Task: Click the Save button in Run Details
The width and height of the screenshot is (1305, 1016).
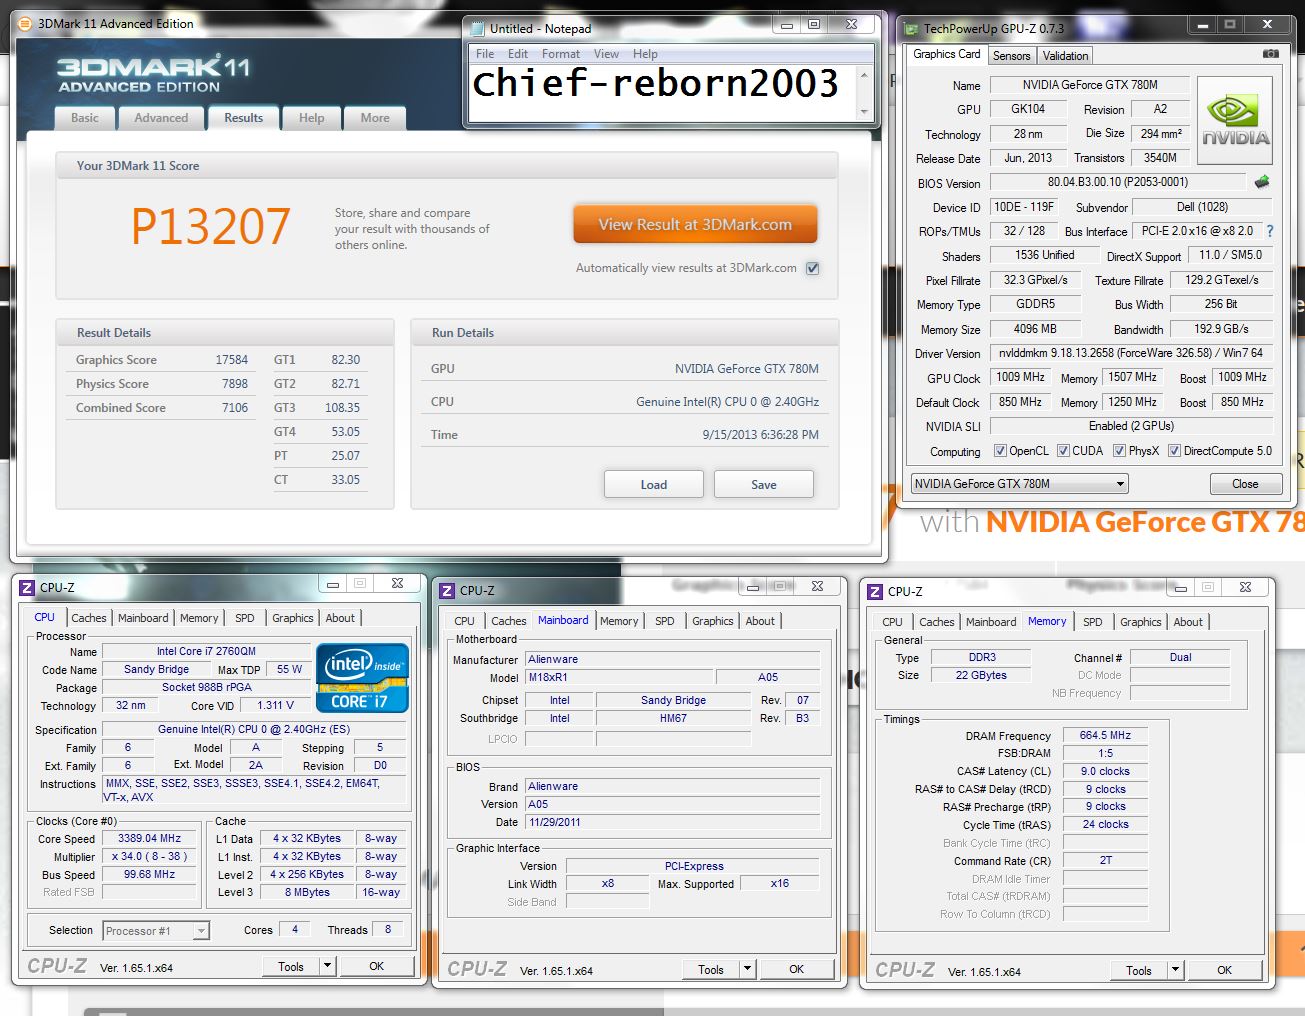Action: [x=763, y=484]
